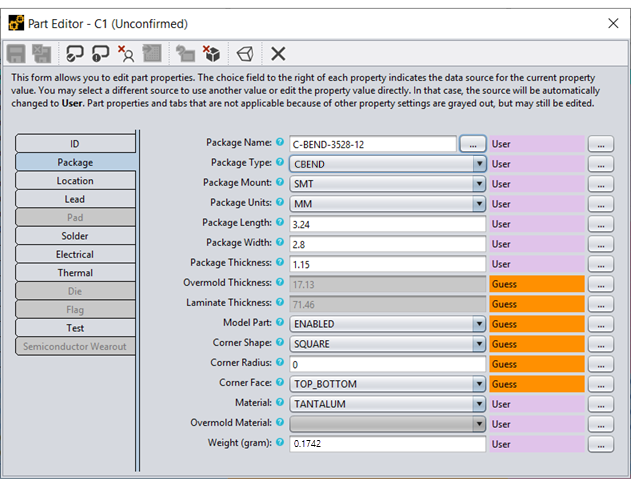Open the Material TANTALUM dropdown
The width and height of the screenshot is (631, 498).
[x=388, y=404]
